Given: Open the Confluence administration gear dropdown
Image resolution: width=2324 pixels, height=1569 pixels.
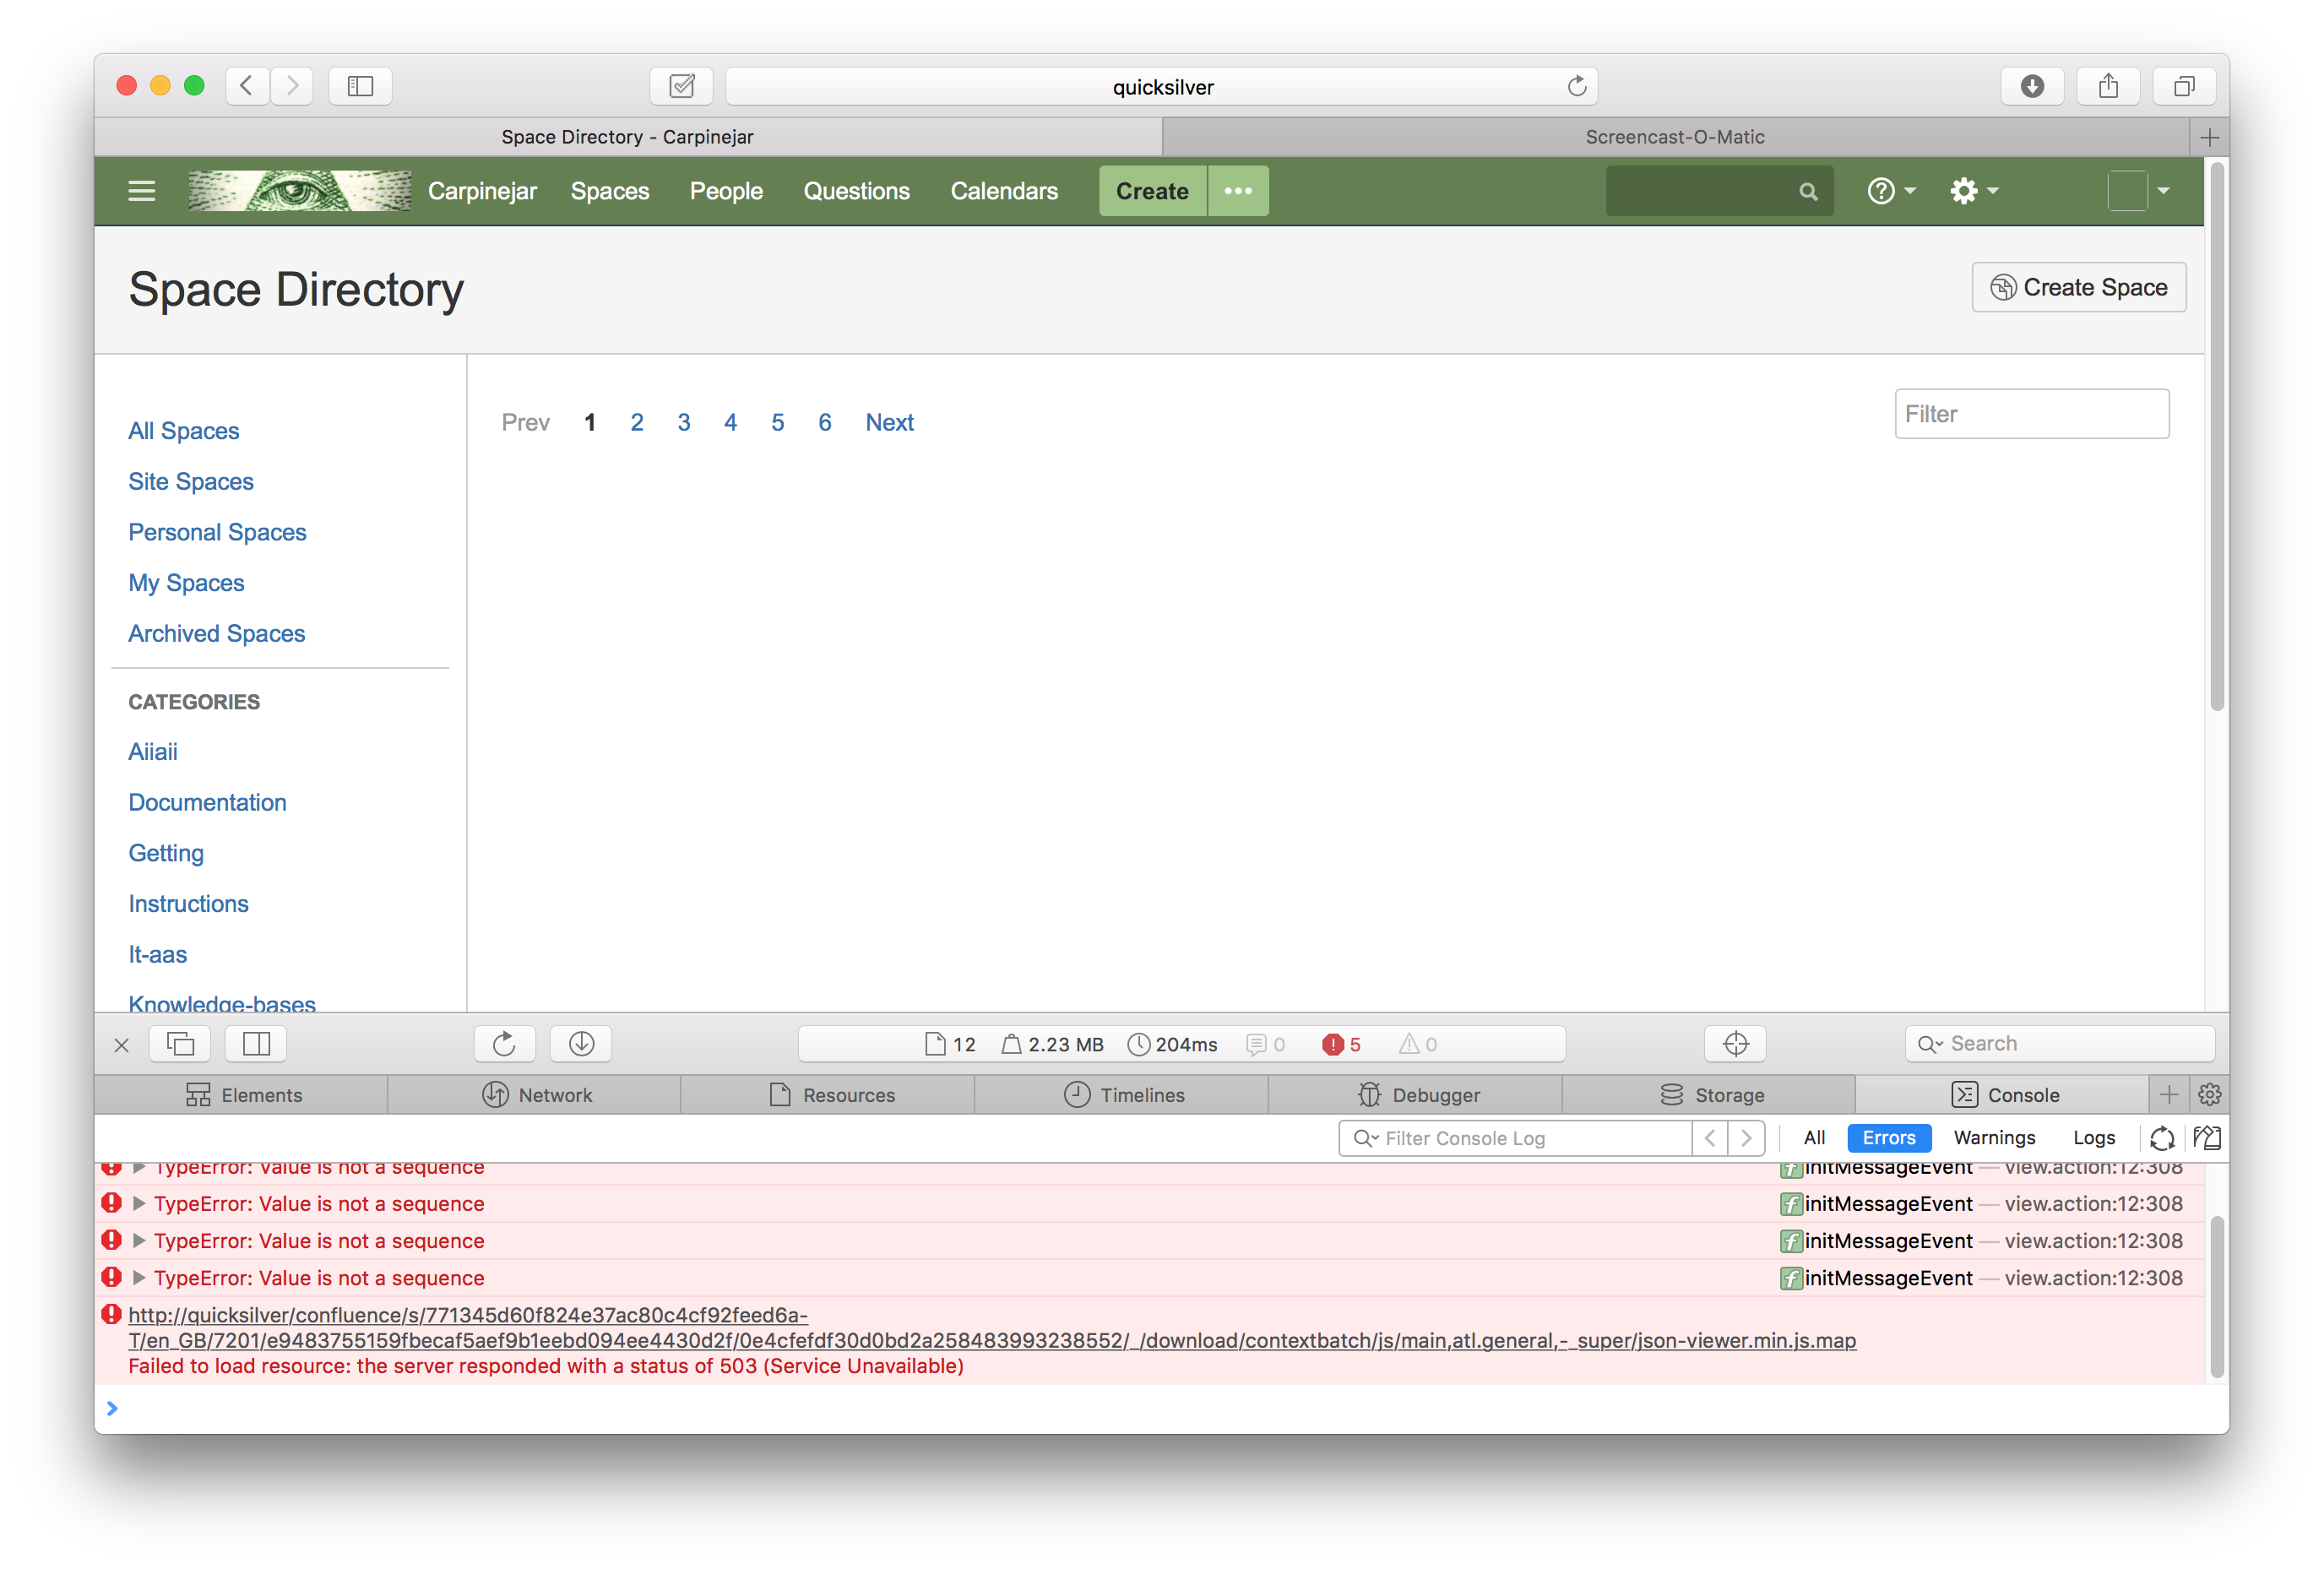Looking at the screenshot, I should [x=1972, y=191].
